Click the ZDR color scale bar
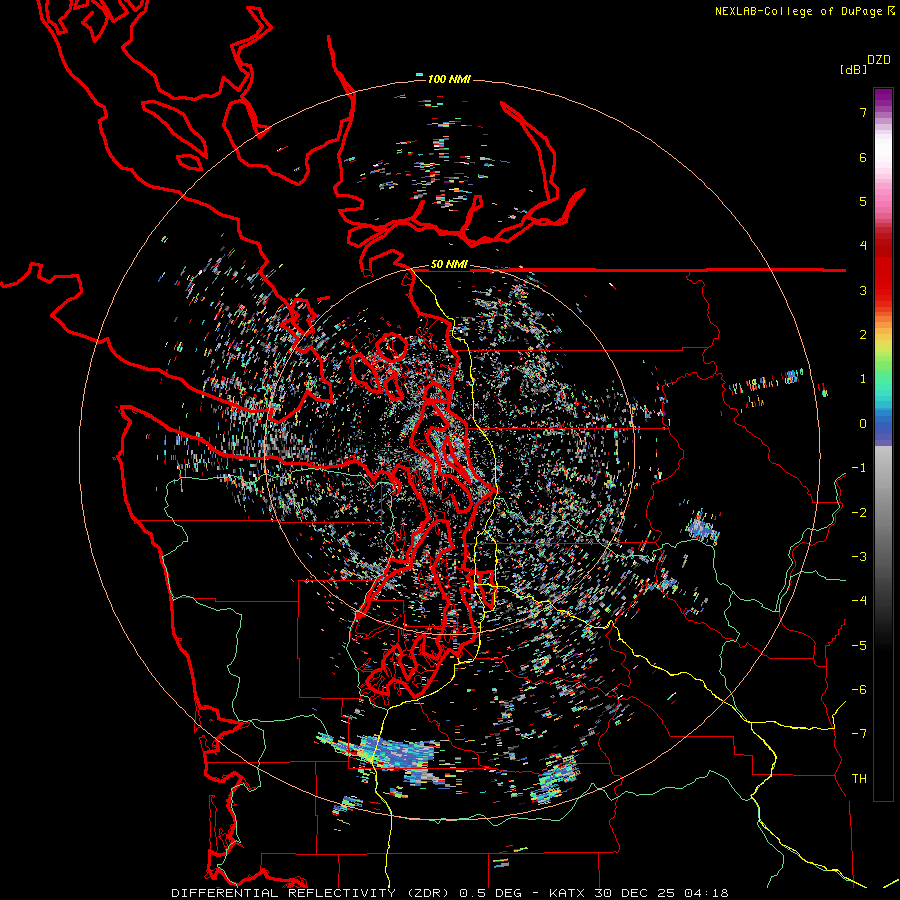 (883, 444)
